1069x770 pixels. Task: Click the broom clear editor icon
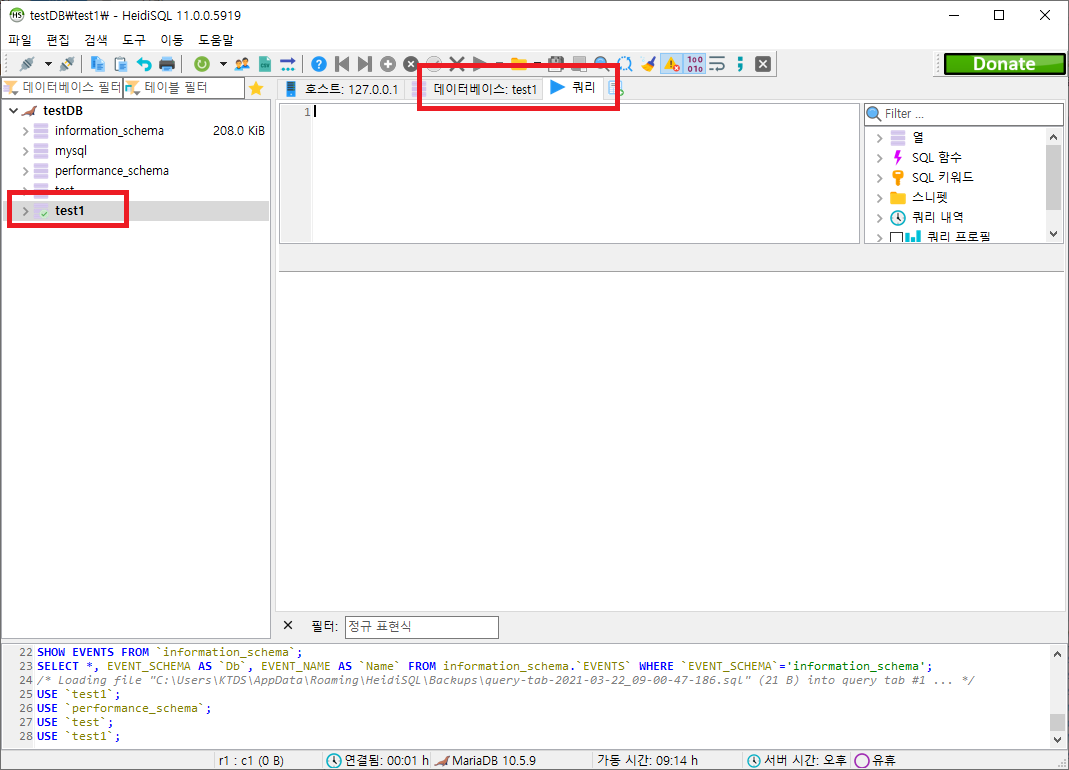tap(648, 64)
